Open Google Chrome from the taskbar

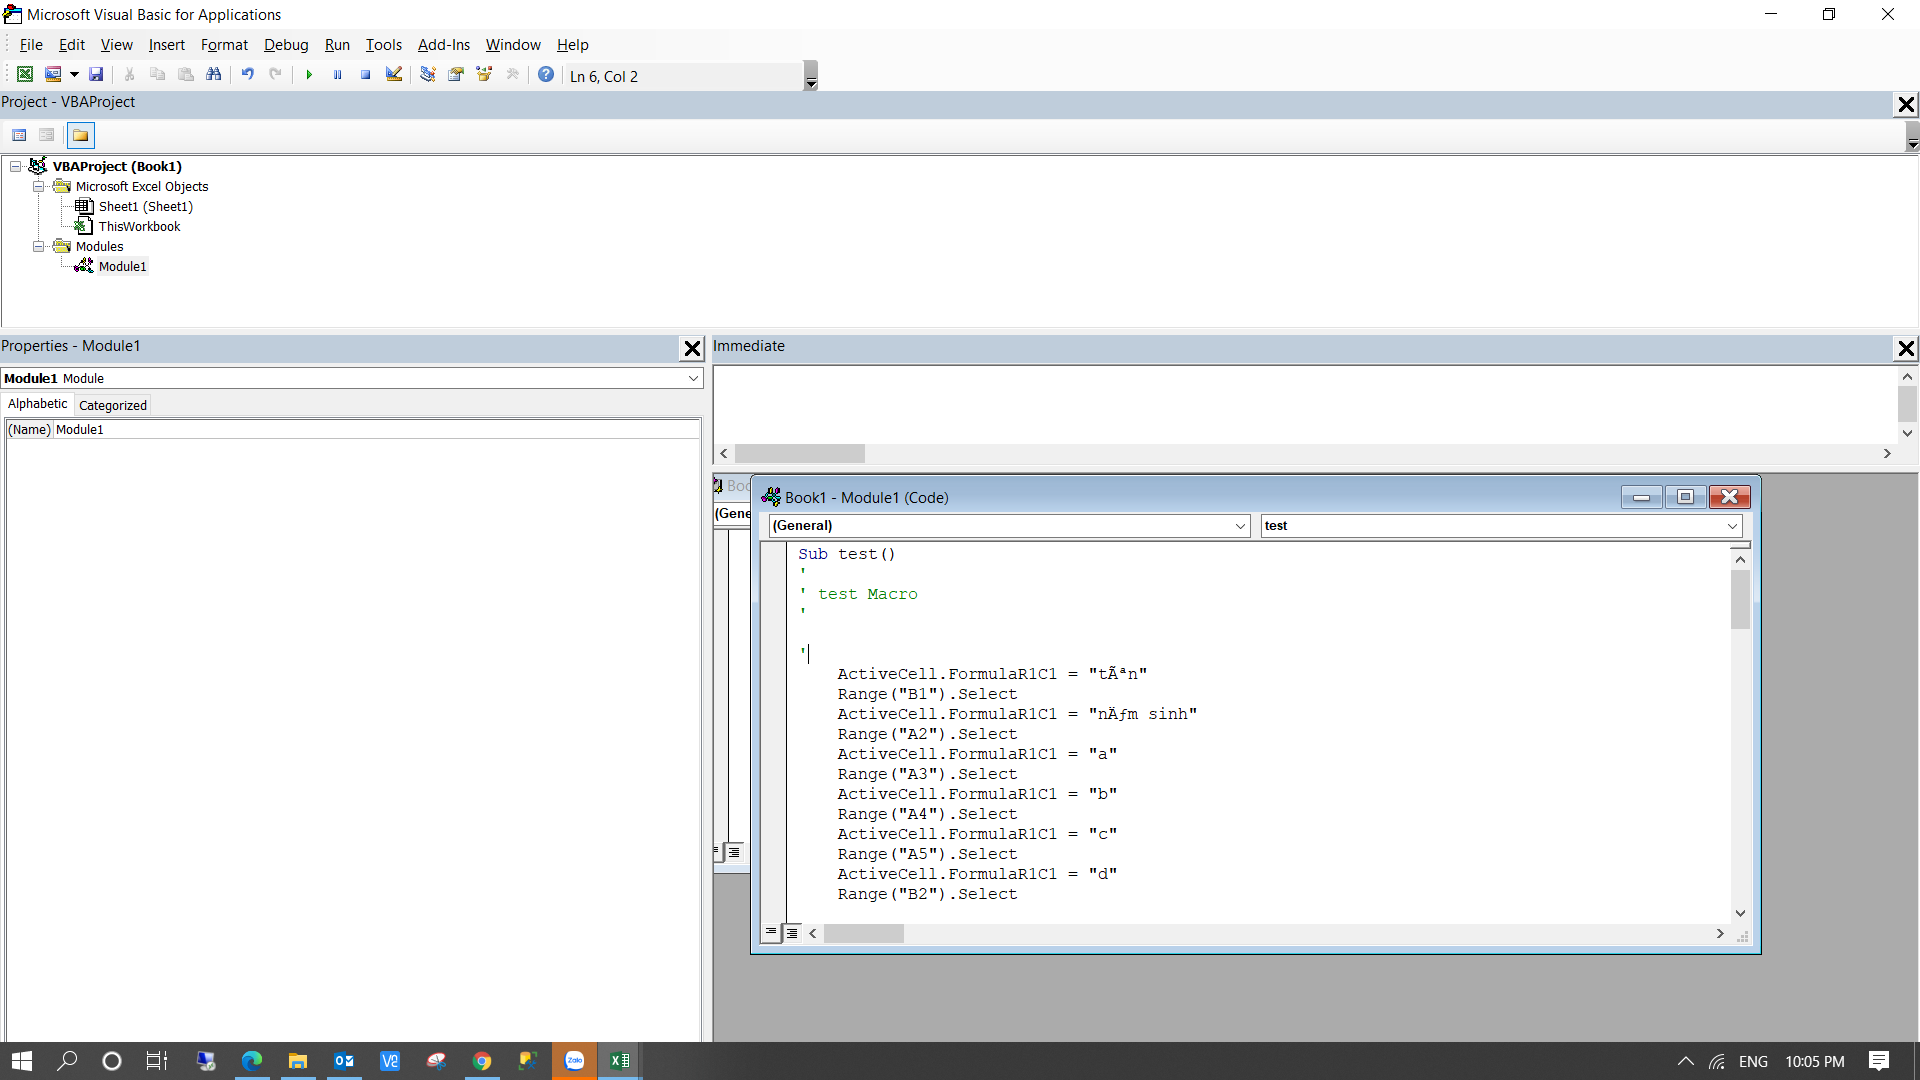point(482,1061)
